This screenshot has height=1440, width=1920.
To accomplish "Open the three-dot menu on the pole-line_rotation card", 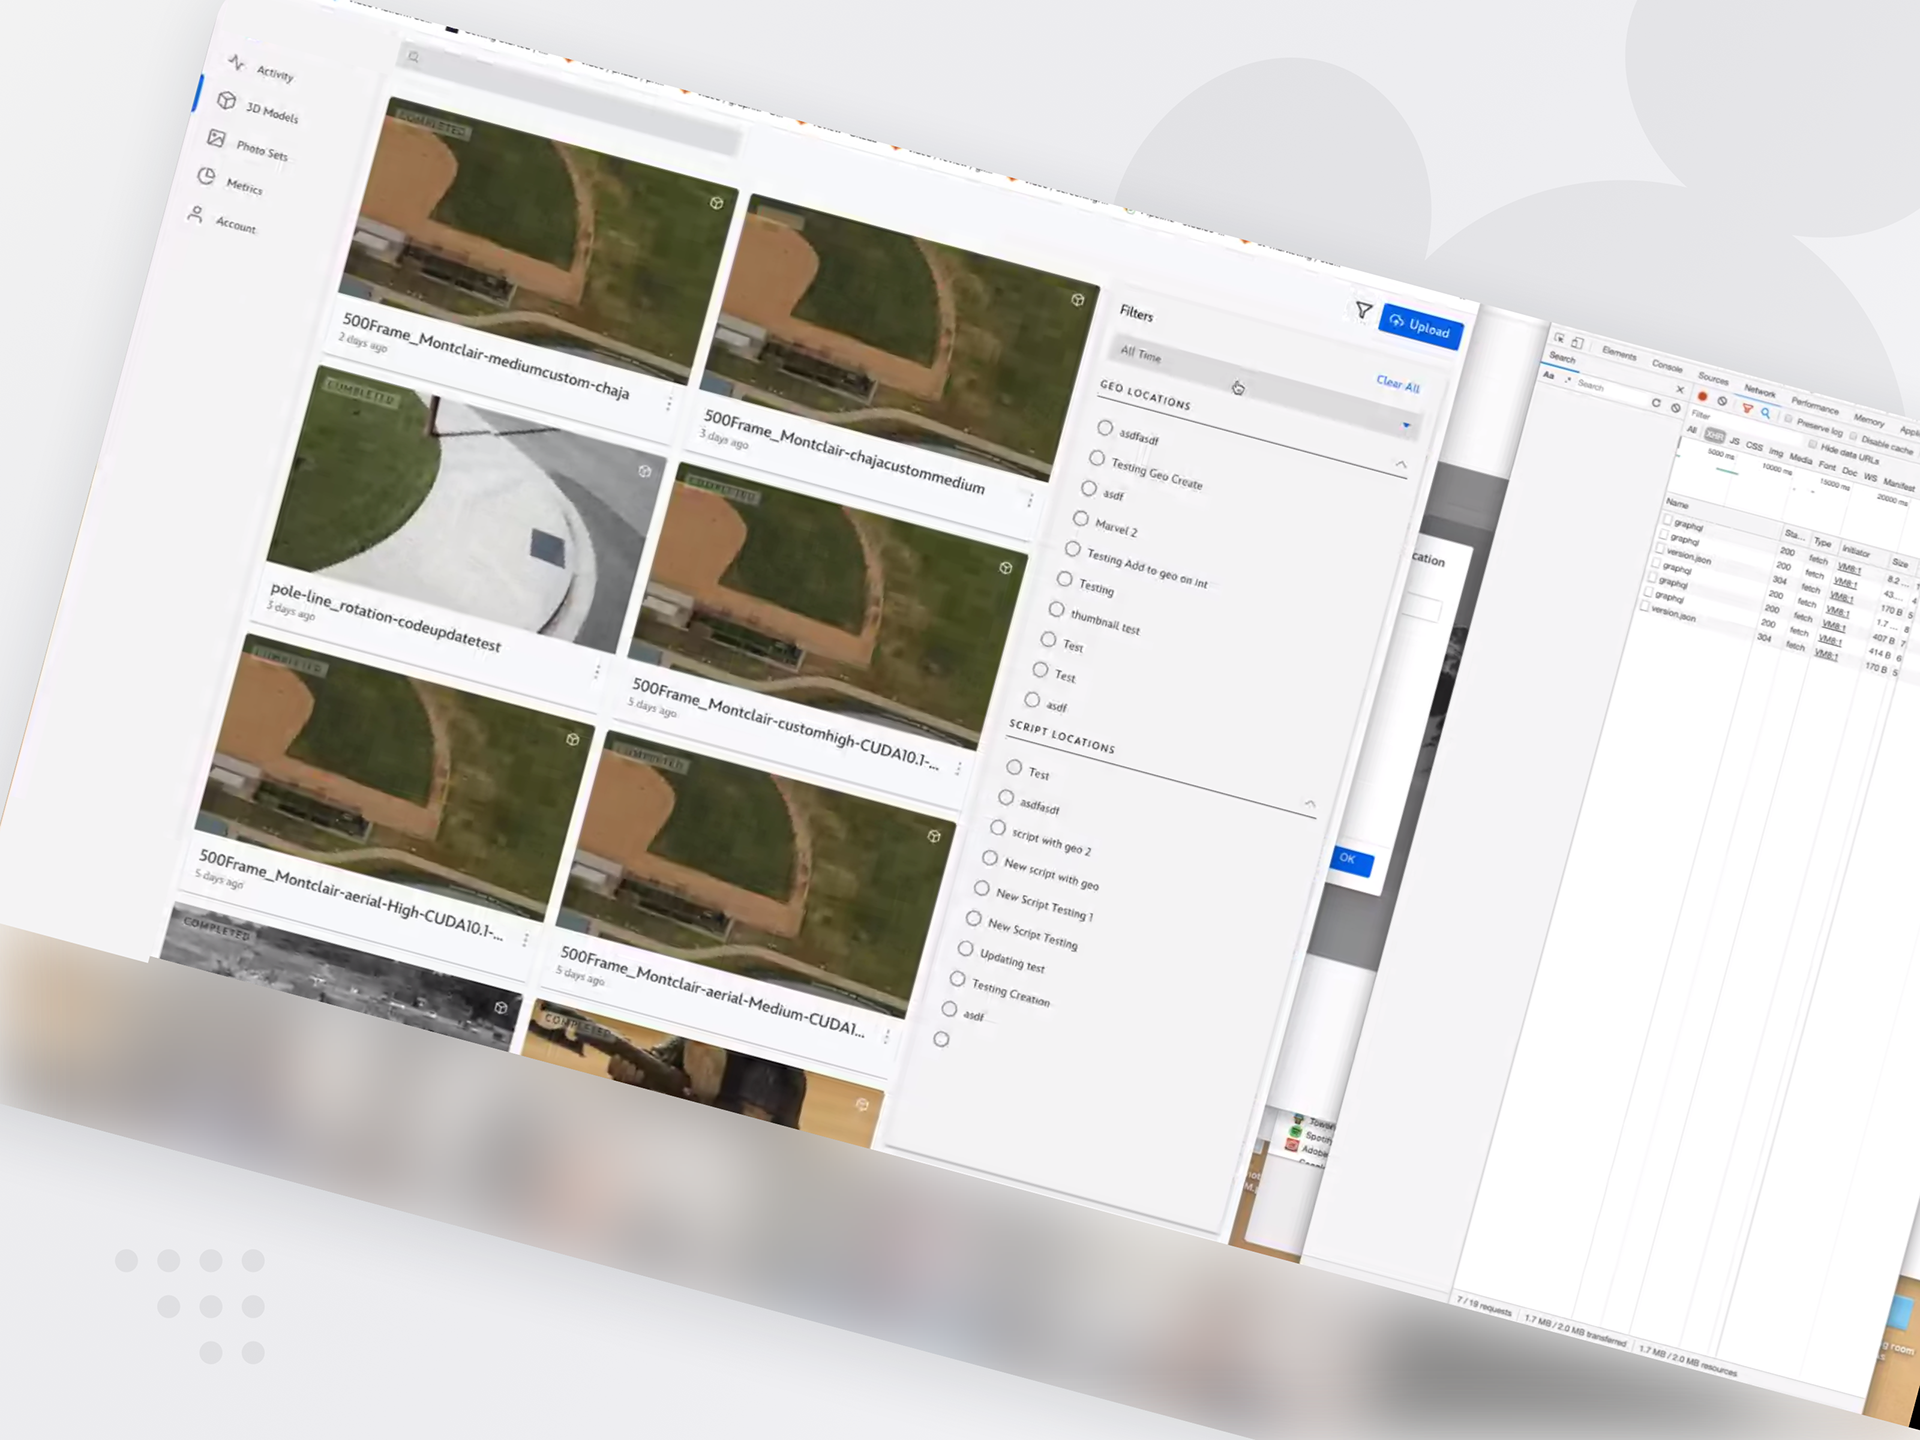I will (x=597, y=671).
